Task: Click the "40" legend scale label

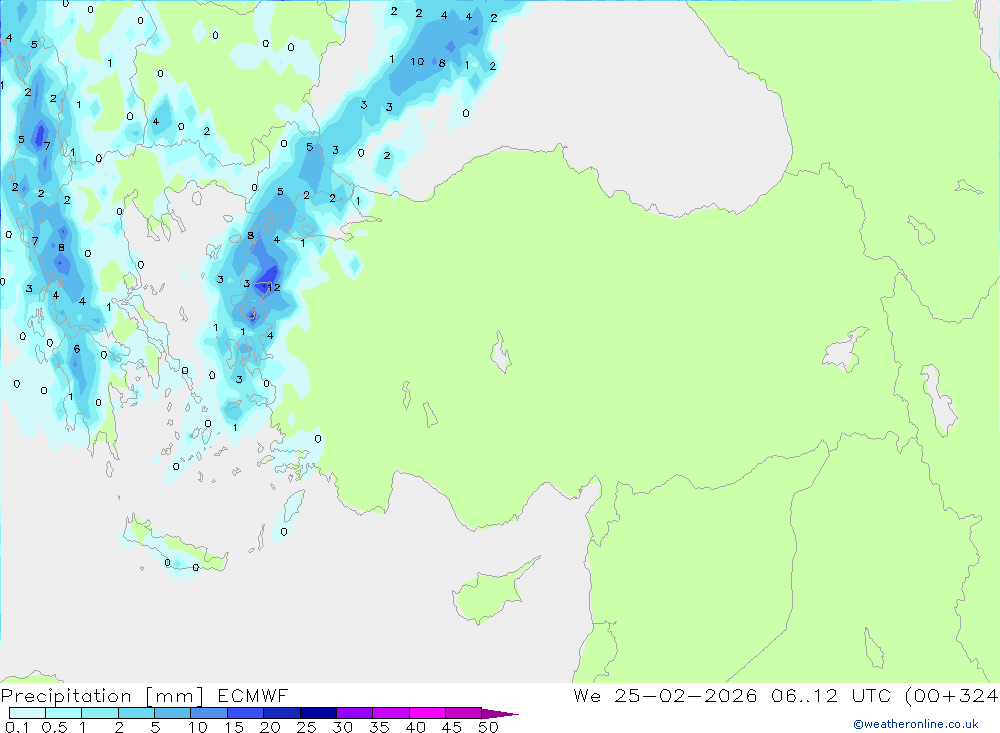Action: (x=415, y=727)
